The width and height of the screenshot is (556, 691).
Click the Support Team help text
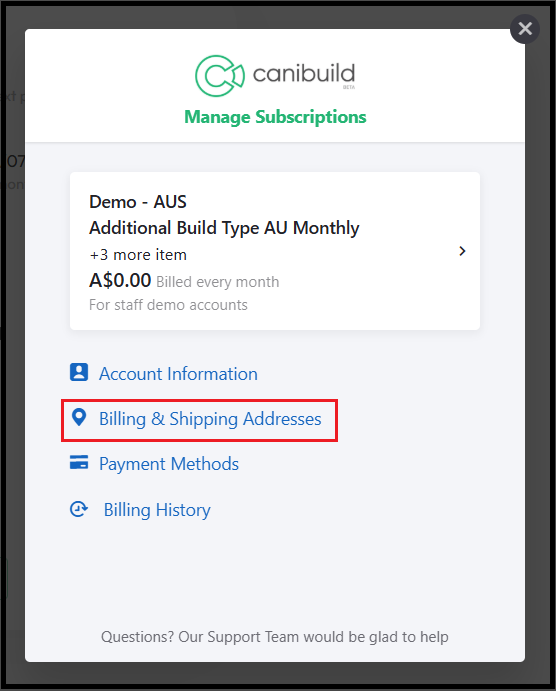click(x=274, y=637)
